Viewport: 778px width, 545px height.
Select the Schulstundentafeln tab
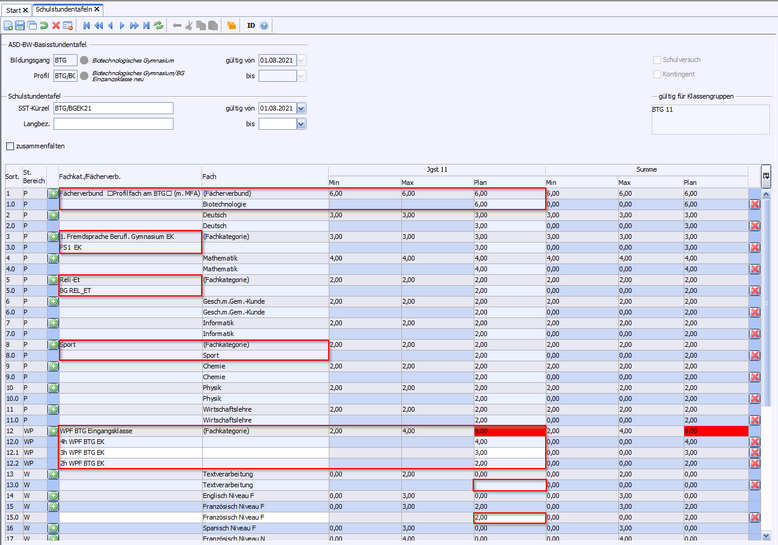63,9
